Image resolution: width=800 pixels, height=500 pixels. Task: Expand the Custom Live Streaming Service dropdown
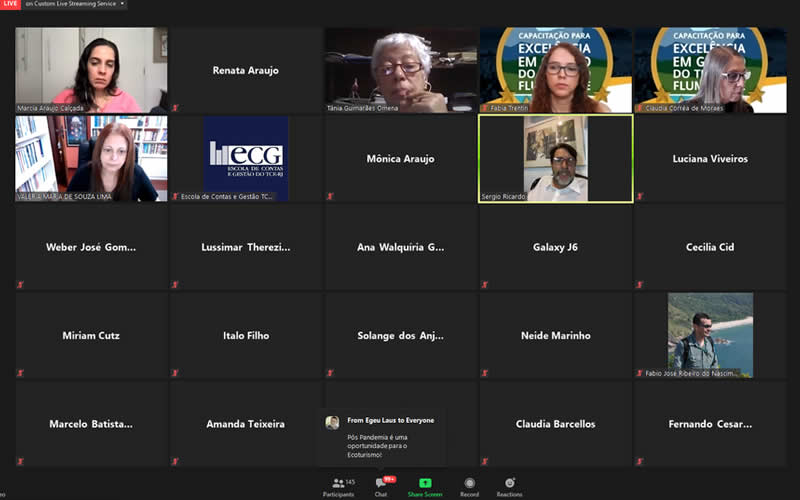tap(122, 5)
